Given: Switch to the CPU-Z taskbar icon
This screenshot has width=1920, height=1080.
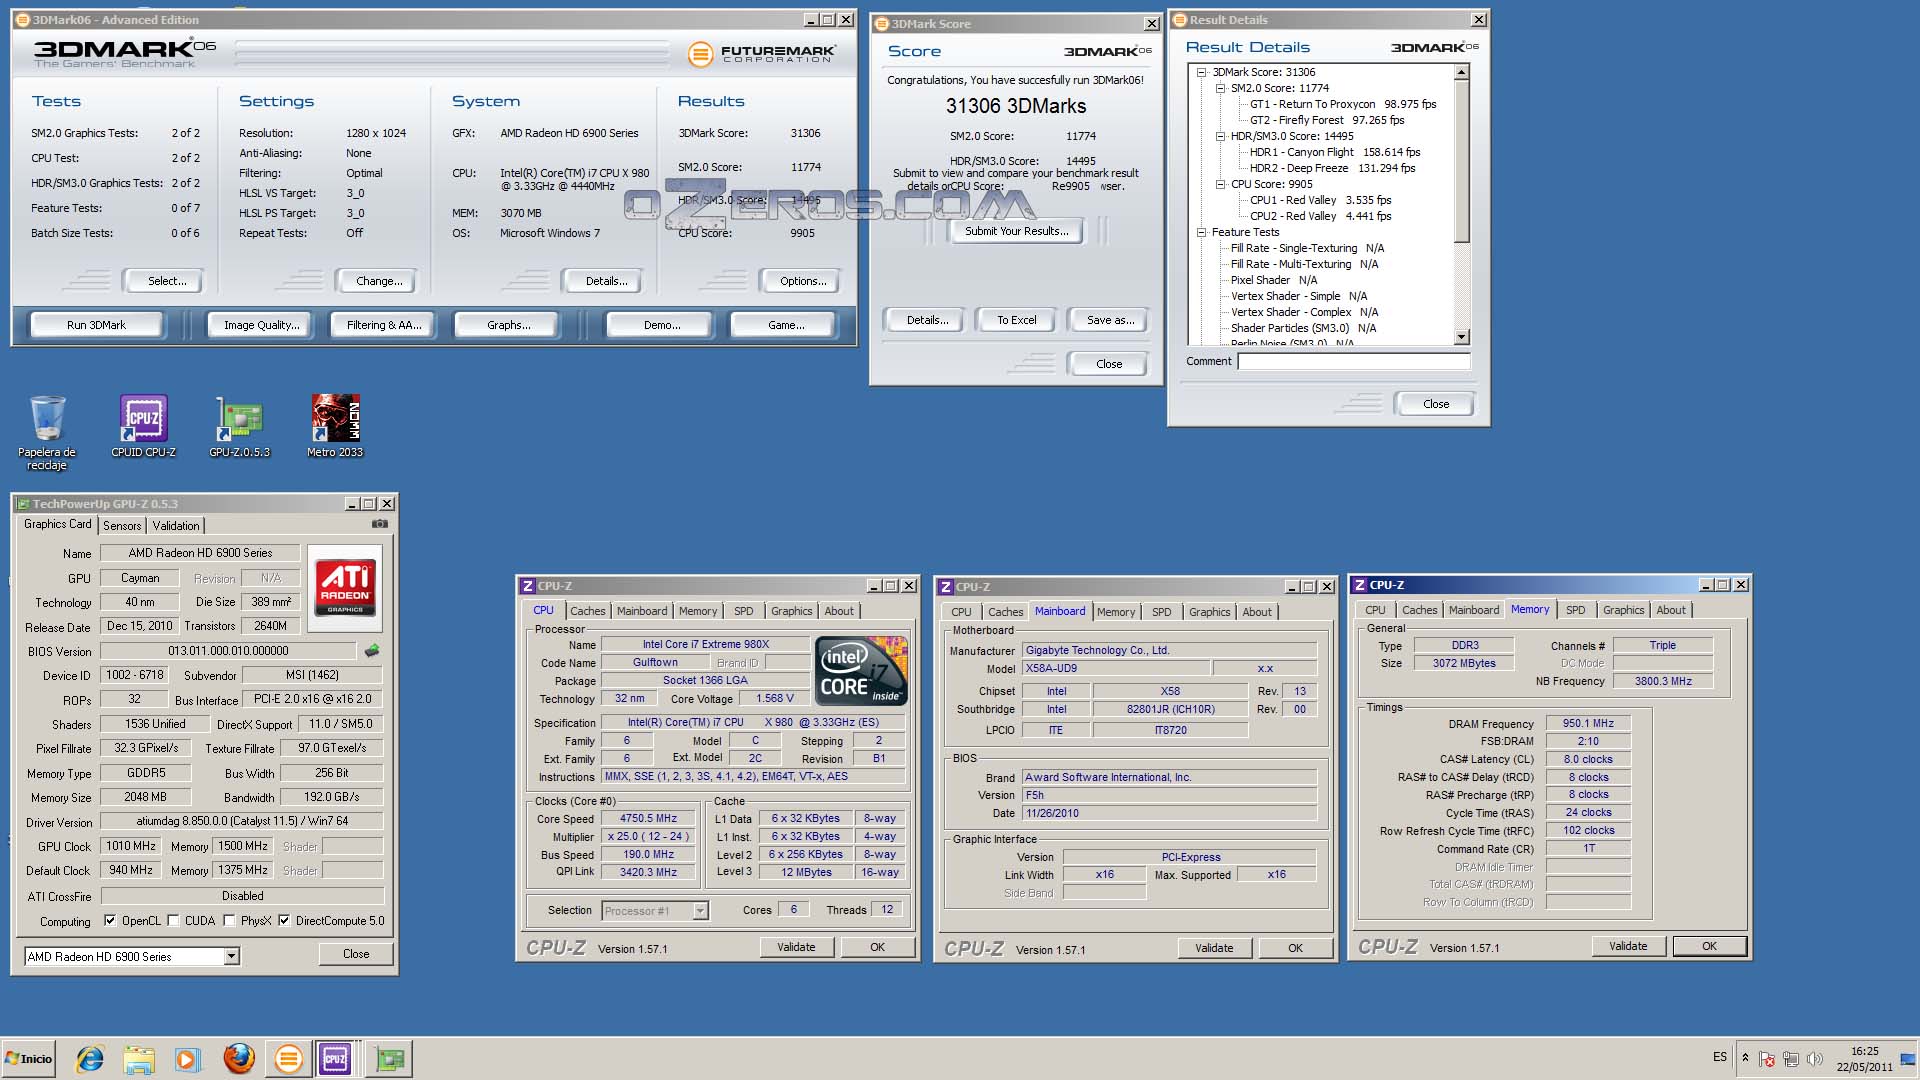Looking at the screenshot, I should tap(336, 1059).
